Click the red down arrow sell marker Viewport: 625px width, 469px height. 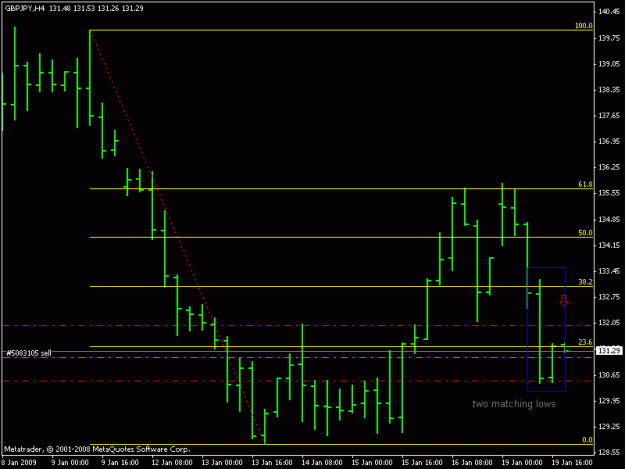pos(564,300)
